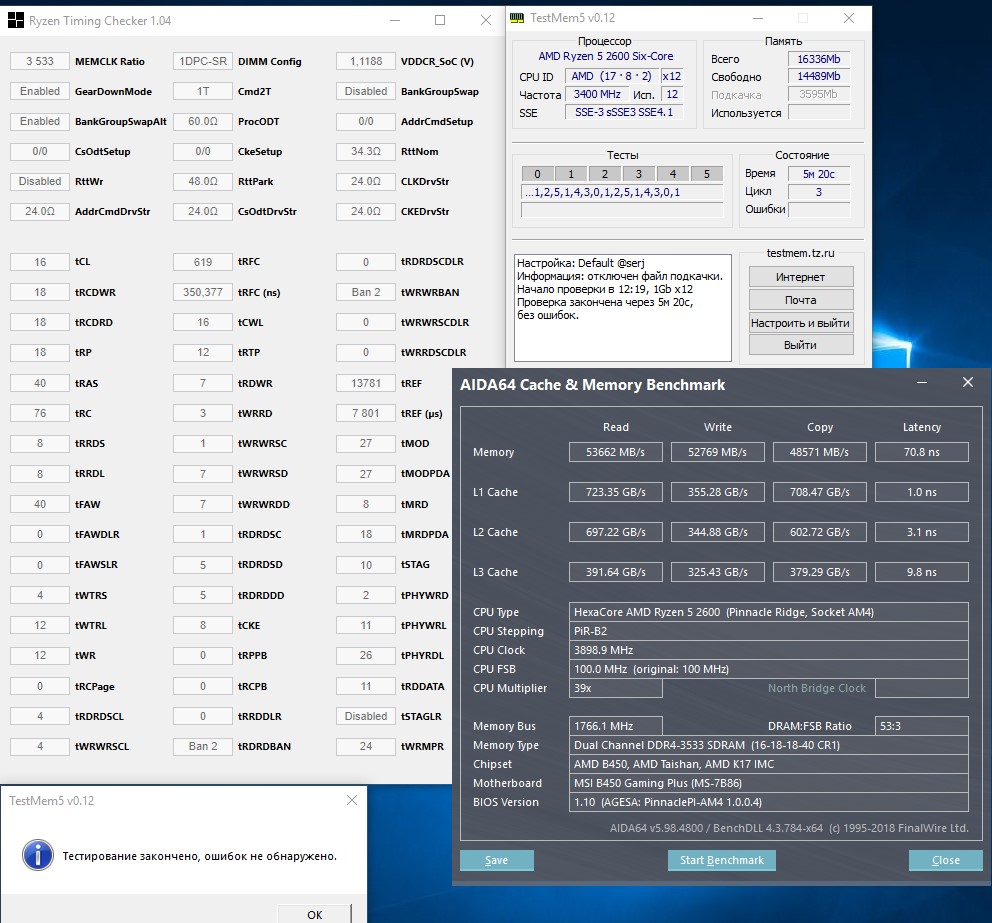This screenshot has height=923, width=992.
Task: Click the Memory Type DDR4-3533 field
Action: point(769,745)
